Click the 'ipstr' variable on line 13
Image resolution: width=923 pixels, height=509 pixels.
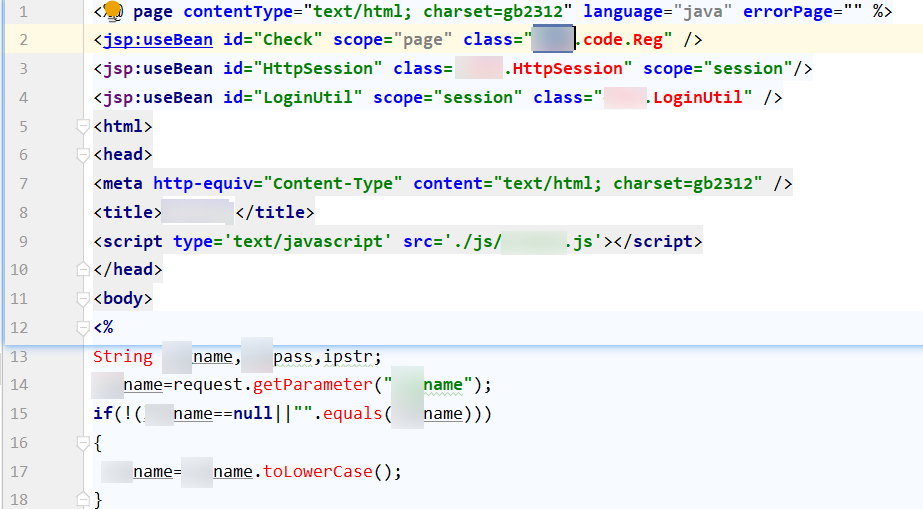[x=347, y=357]
